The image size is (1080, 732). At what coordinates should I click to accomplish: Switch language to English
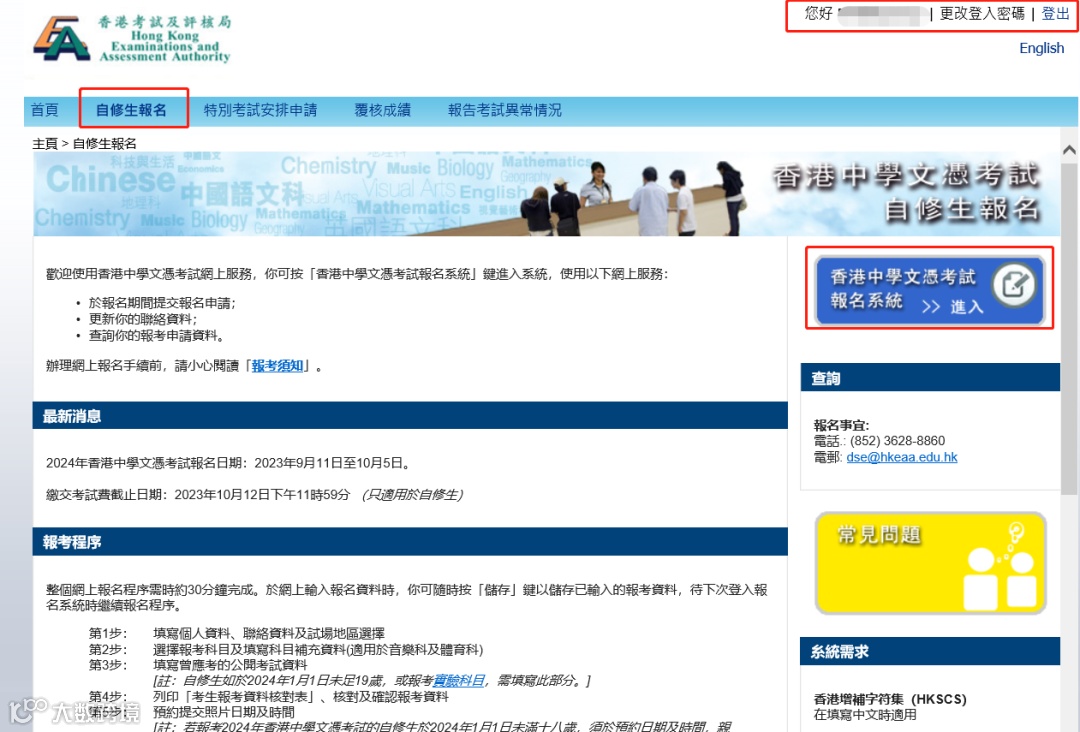point(1041,48)
